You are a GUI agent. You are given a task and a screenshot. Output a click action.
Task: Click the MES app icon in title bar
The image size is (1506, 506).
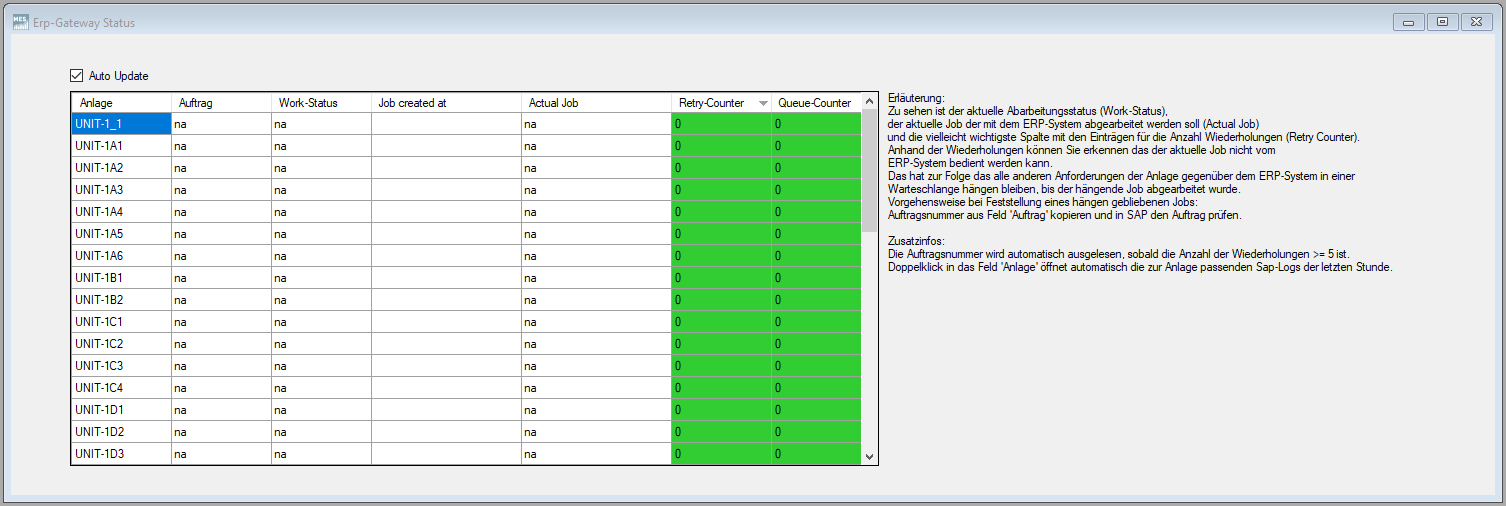click(19, 22)
